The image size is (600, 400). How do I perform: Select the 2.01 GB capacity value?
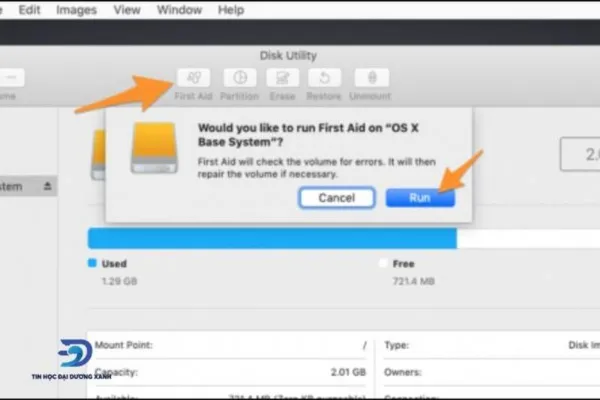pyautogui.click(x=348, y=372)
